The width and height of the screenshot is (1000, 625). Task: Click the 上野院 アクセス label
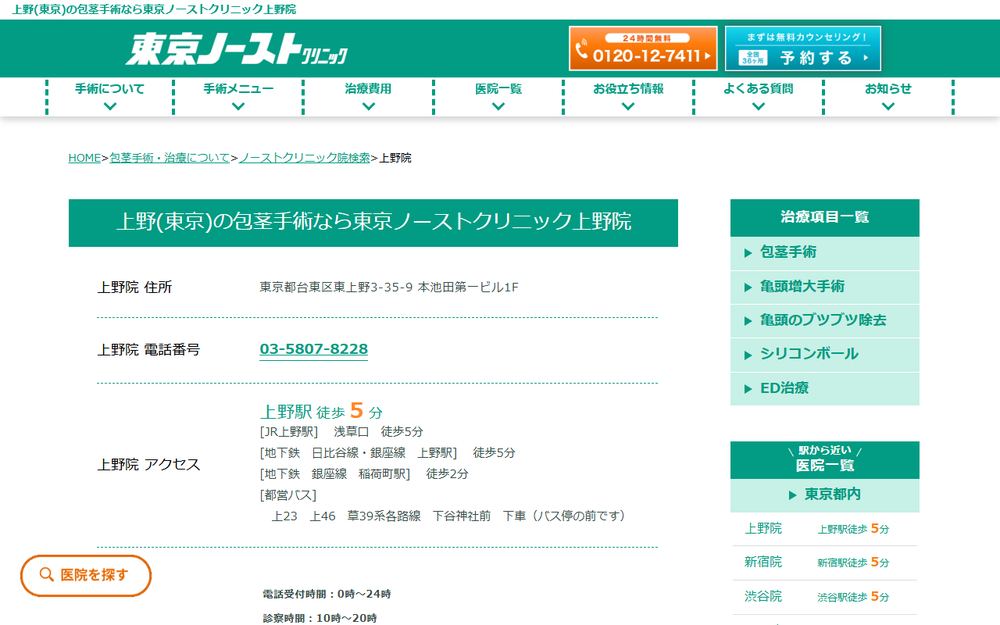[149, 464]
